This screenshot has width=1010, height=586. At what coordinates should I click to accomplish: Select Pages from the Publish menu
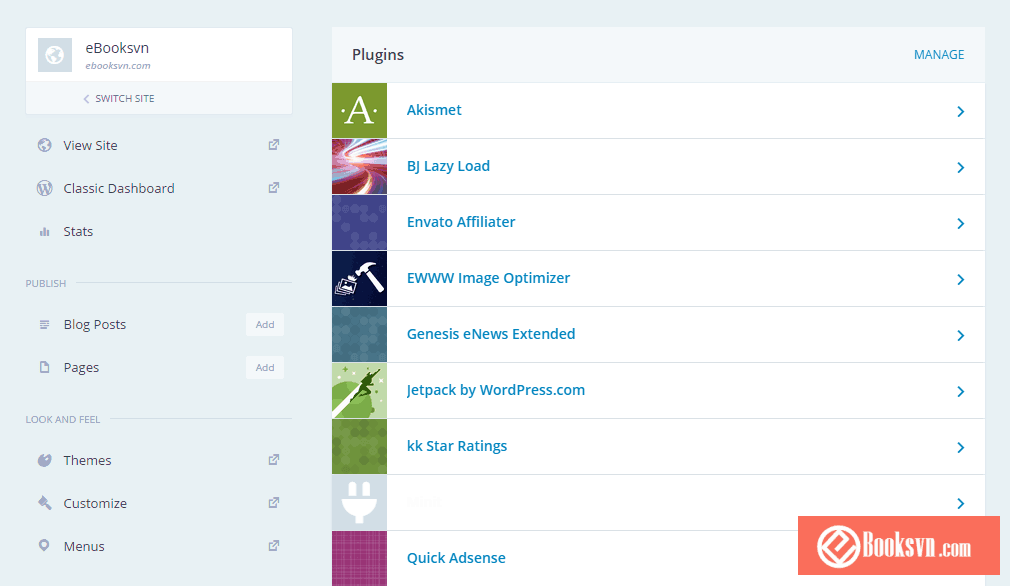[82, 367]
